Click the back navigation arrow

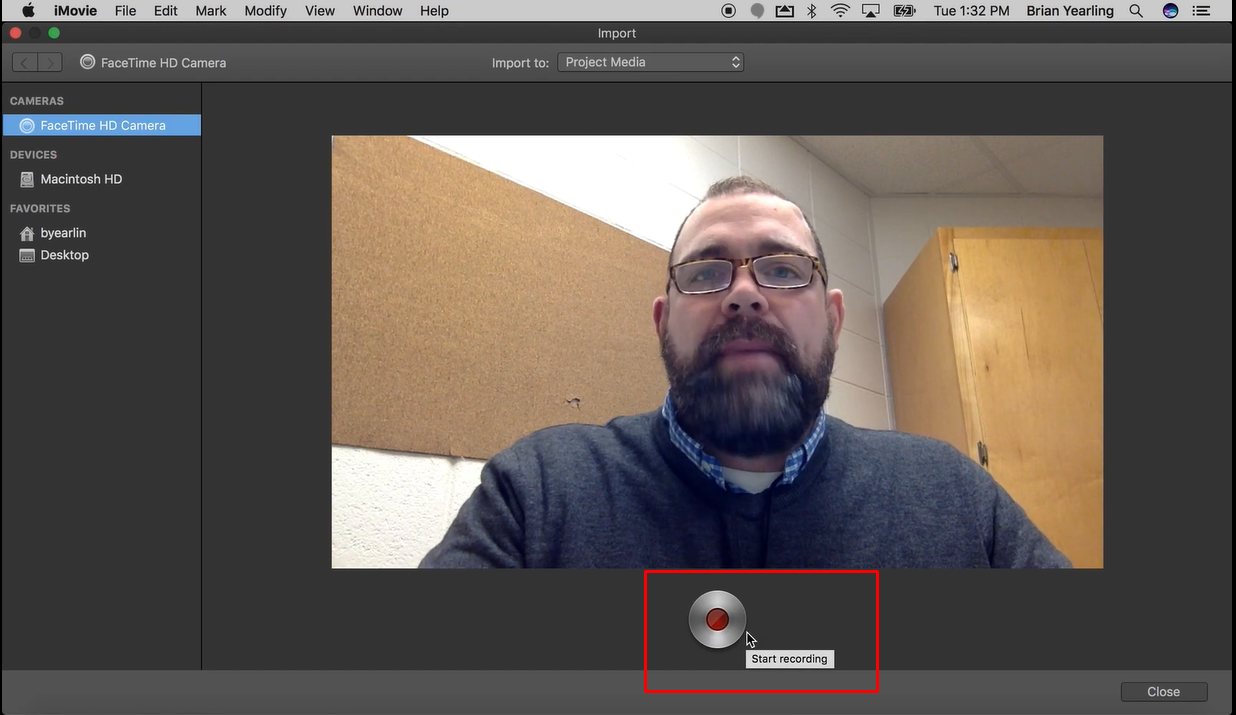point(23,61)
